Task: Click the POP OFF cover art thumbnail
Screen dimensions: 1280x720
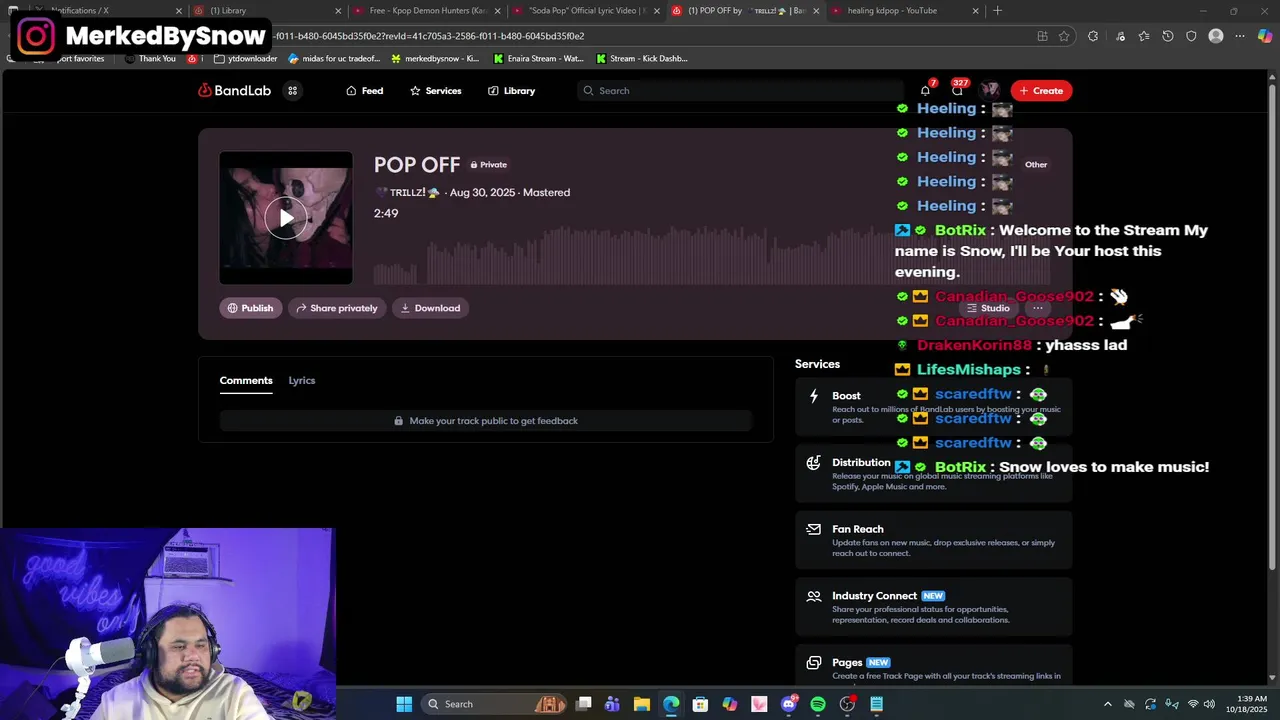Action: click(x=286, y=218)
